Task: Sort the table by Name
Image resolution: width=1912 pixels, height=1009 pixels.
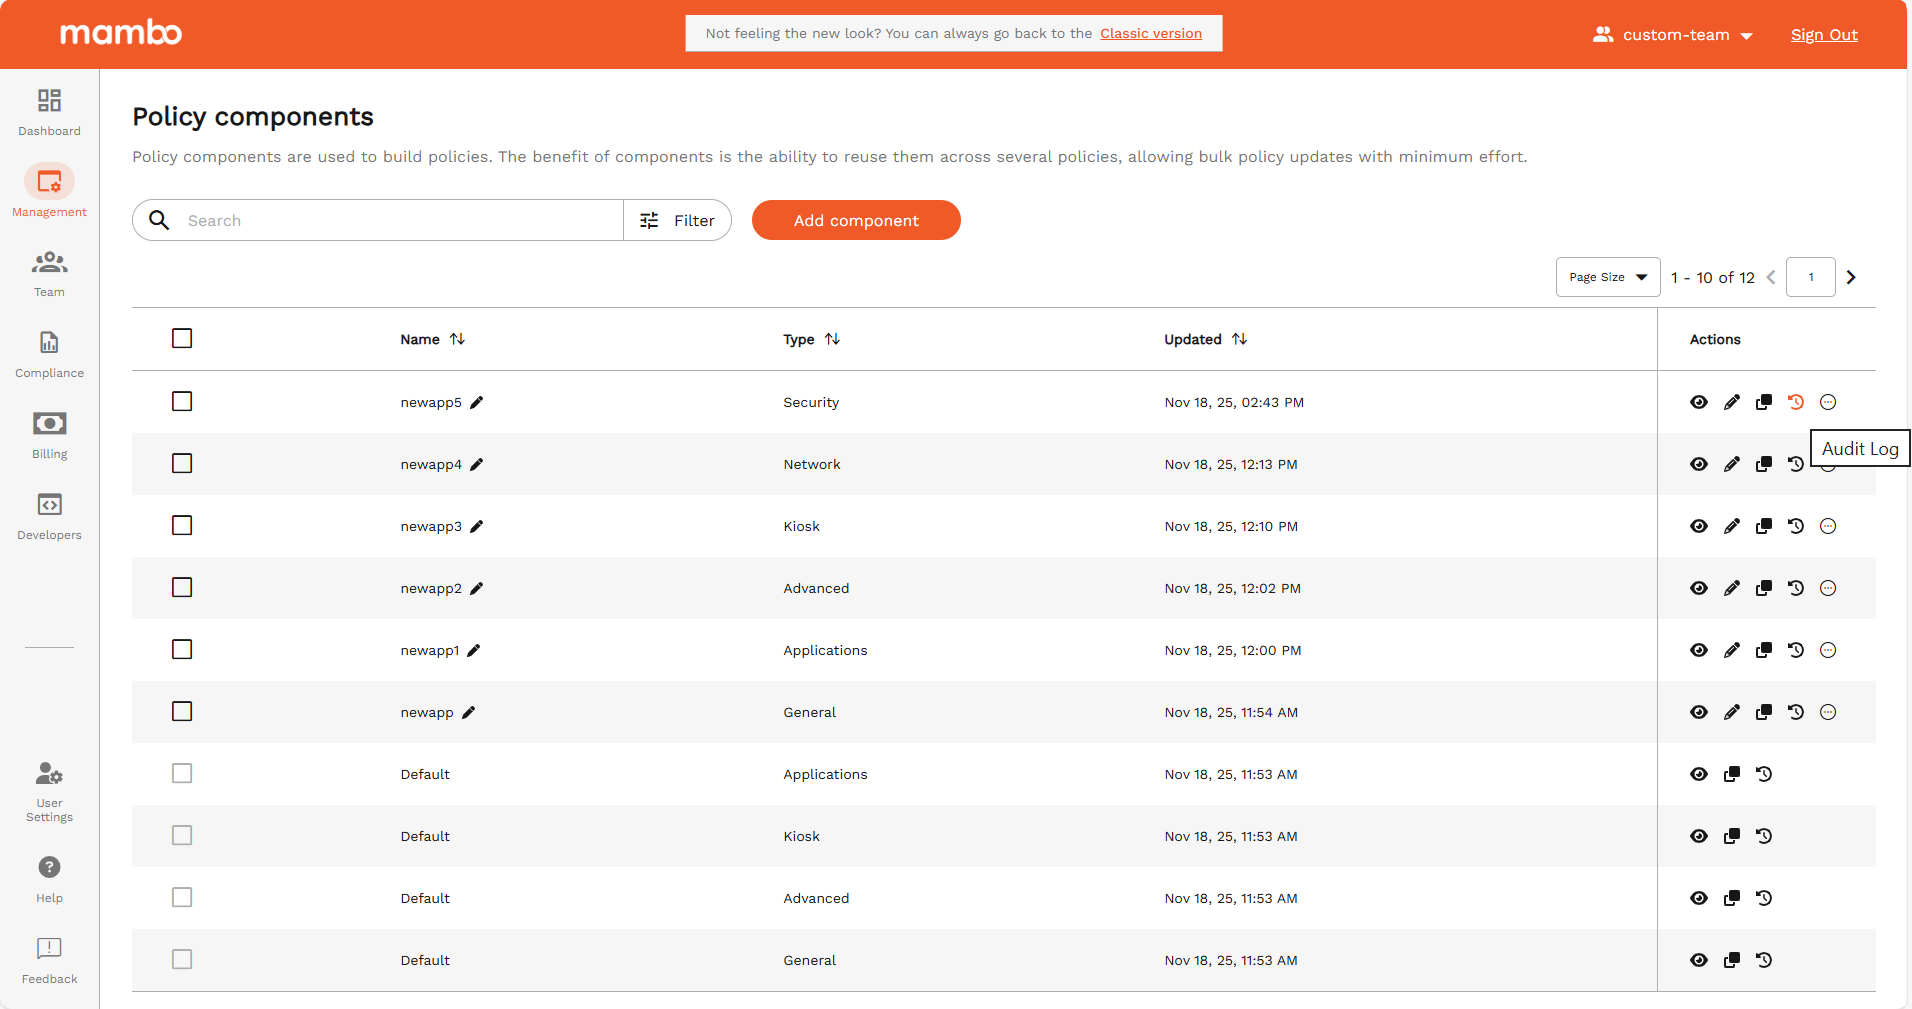Action: [x=458, y=339]
